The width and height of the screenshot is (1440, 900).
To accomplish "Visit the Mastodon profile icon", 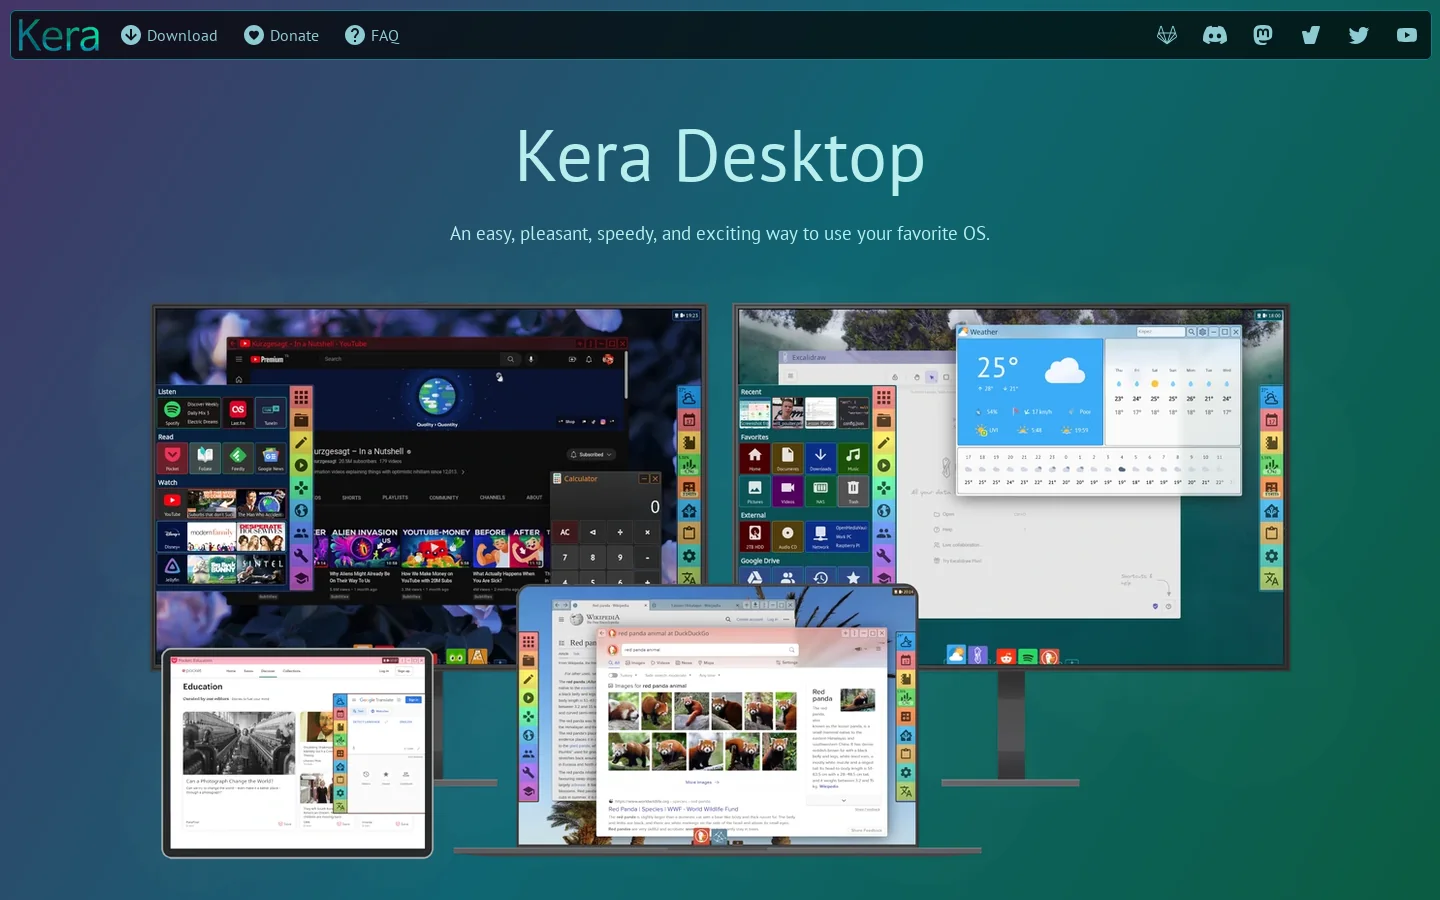I will [1263, 35].
